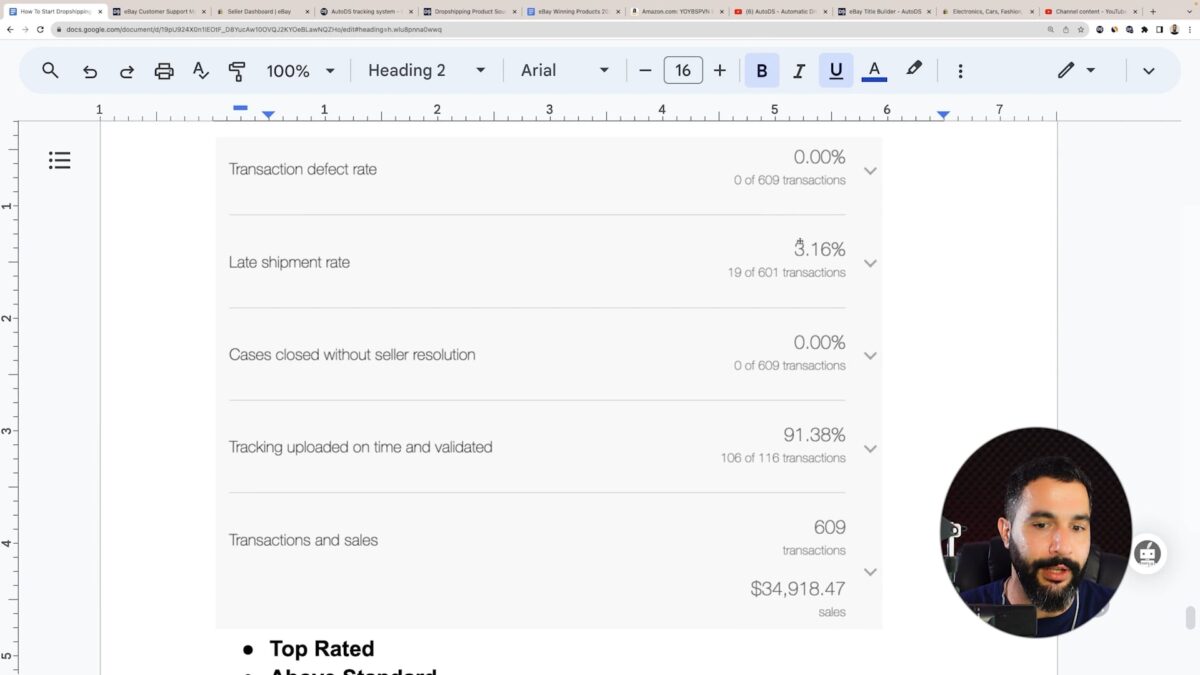Redo the last undone edit
Viewport: 1200px width, 675px height.
tap(127, 71)
